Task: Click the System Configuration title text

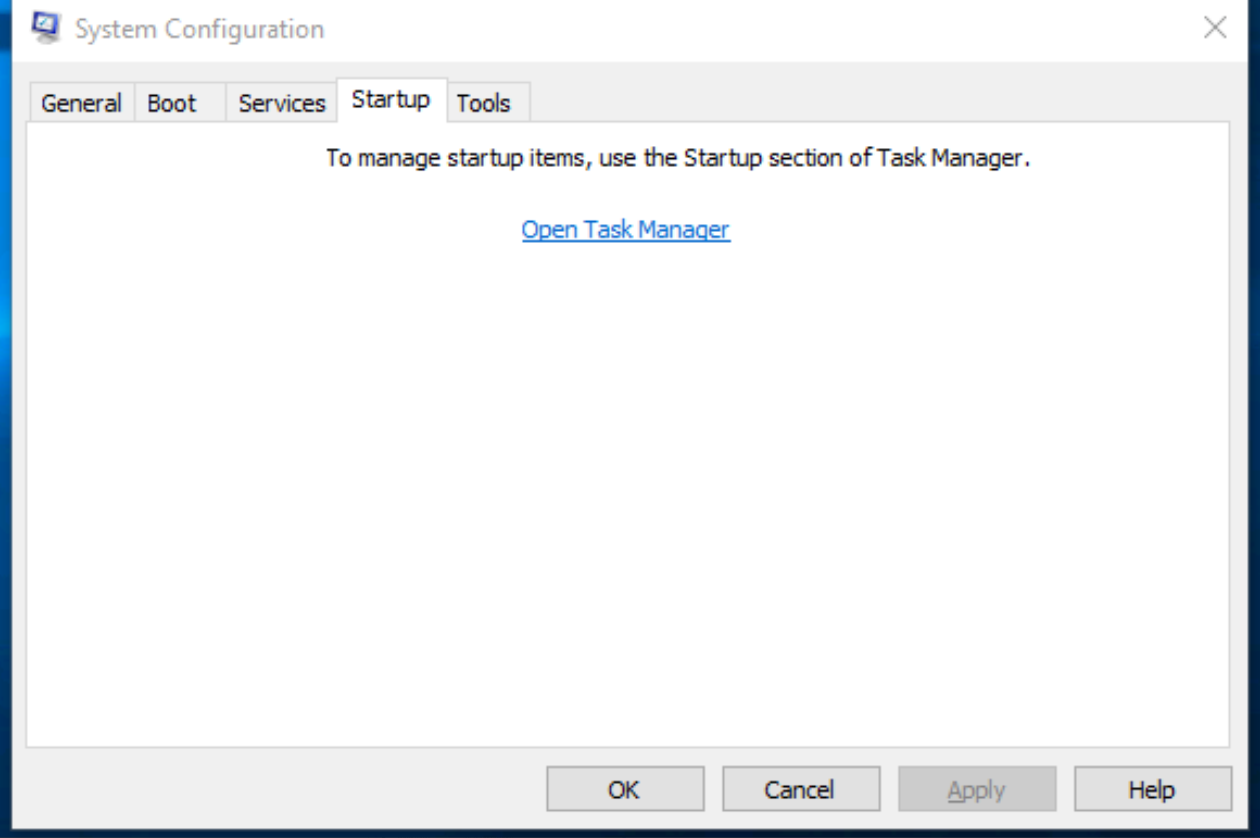Action: pos(200,29)
